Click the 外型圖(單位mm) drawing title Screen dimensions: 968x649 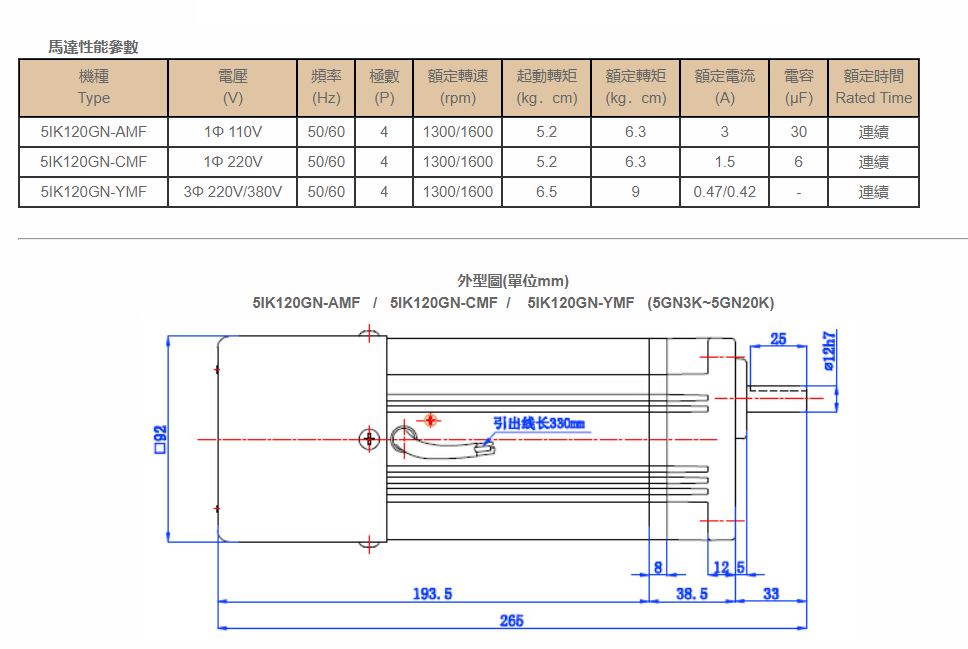[x=513, y=281]
